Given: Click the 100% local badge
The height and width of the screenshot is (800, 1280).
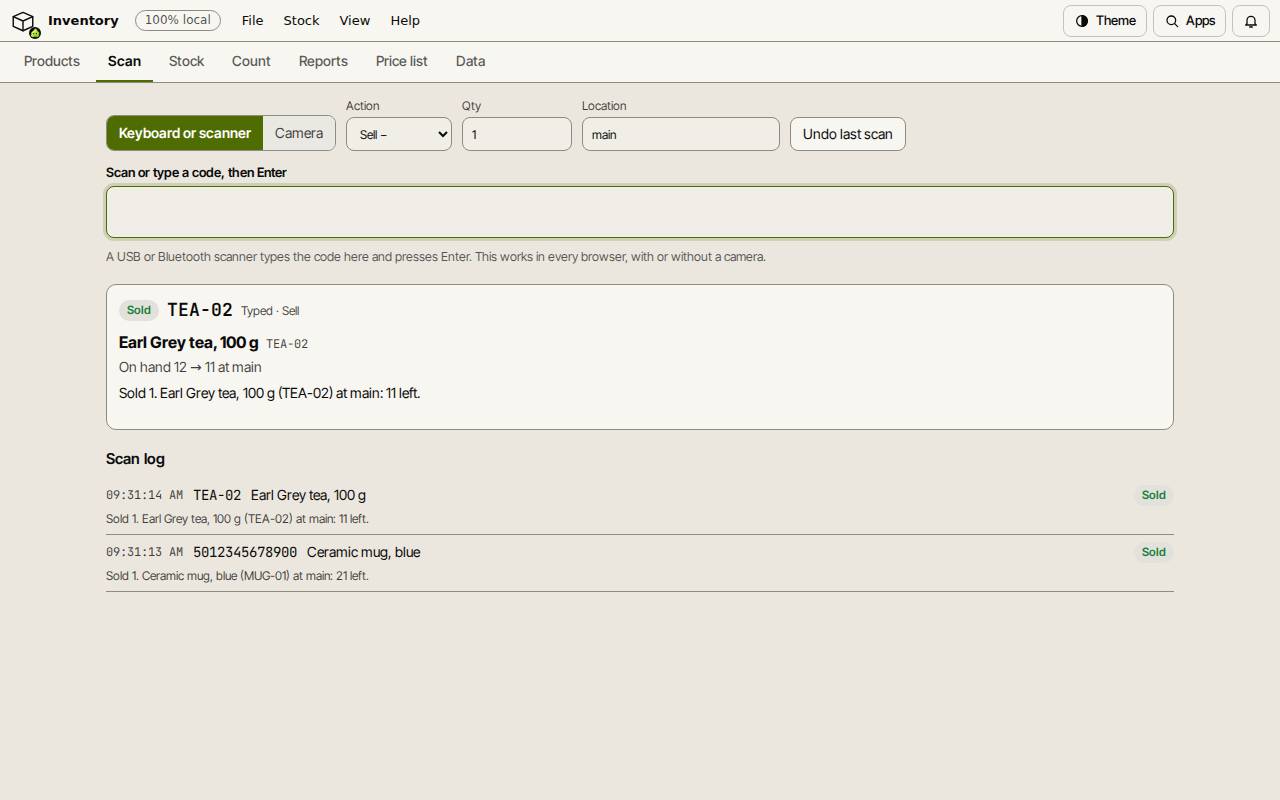Looking at the screenshot, I should pyautogui.click(x=178, y=20).
